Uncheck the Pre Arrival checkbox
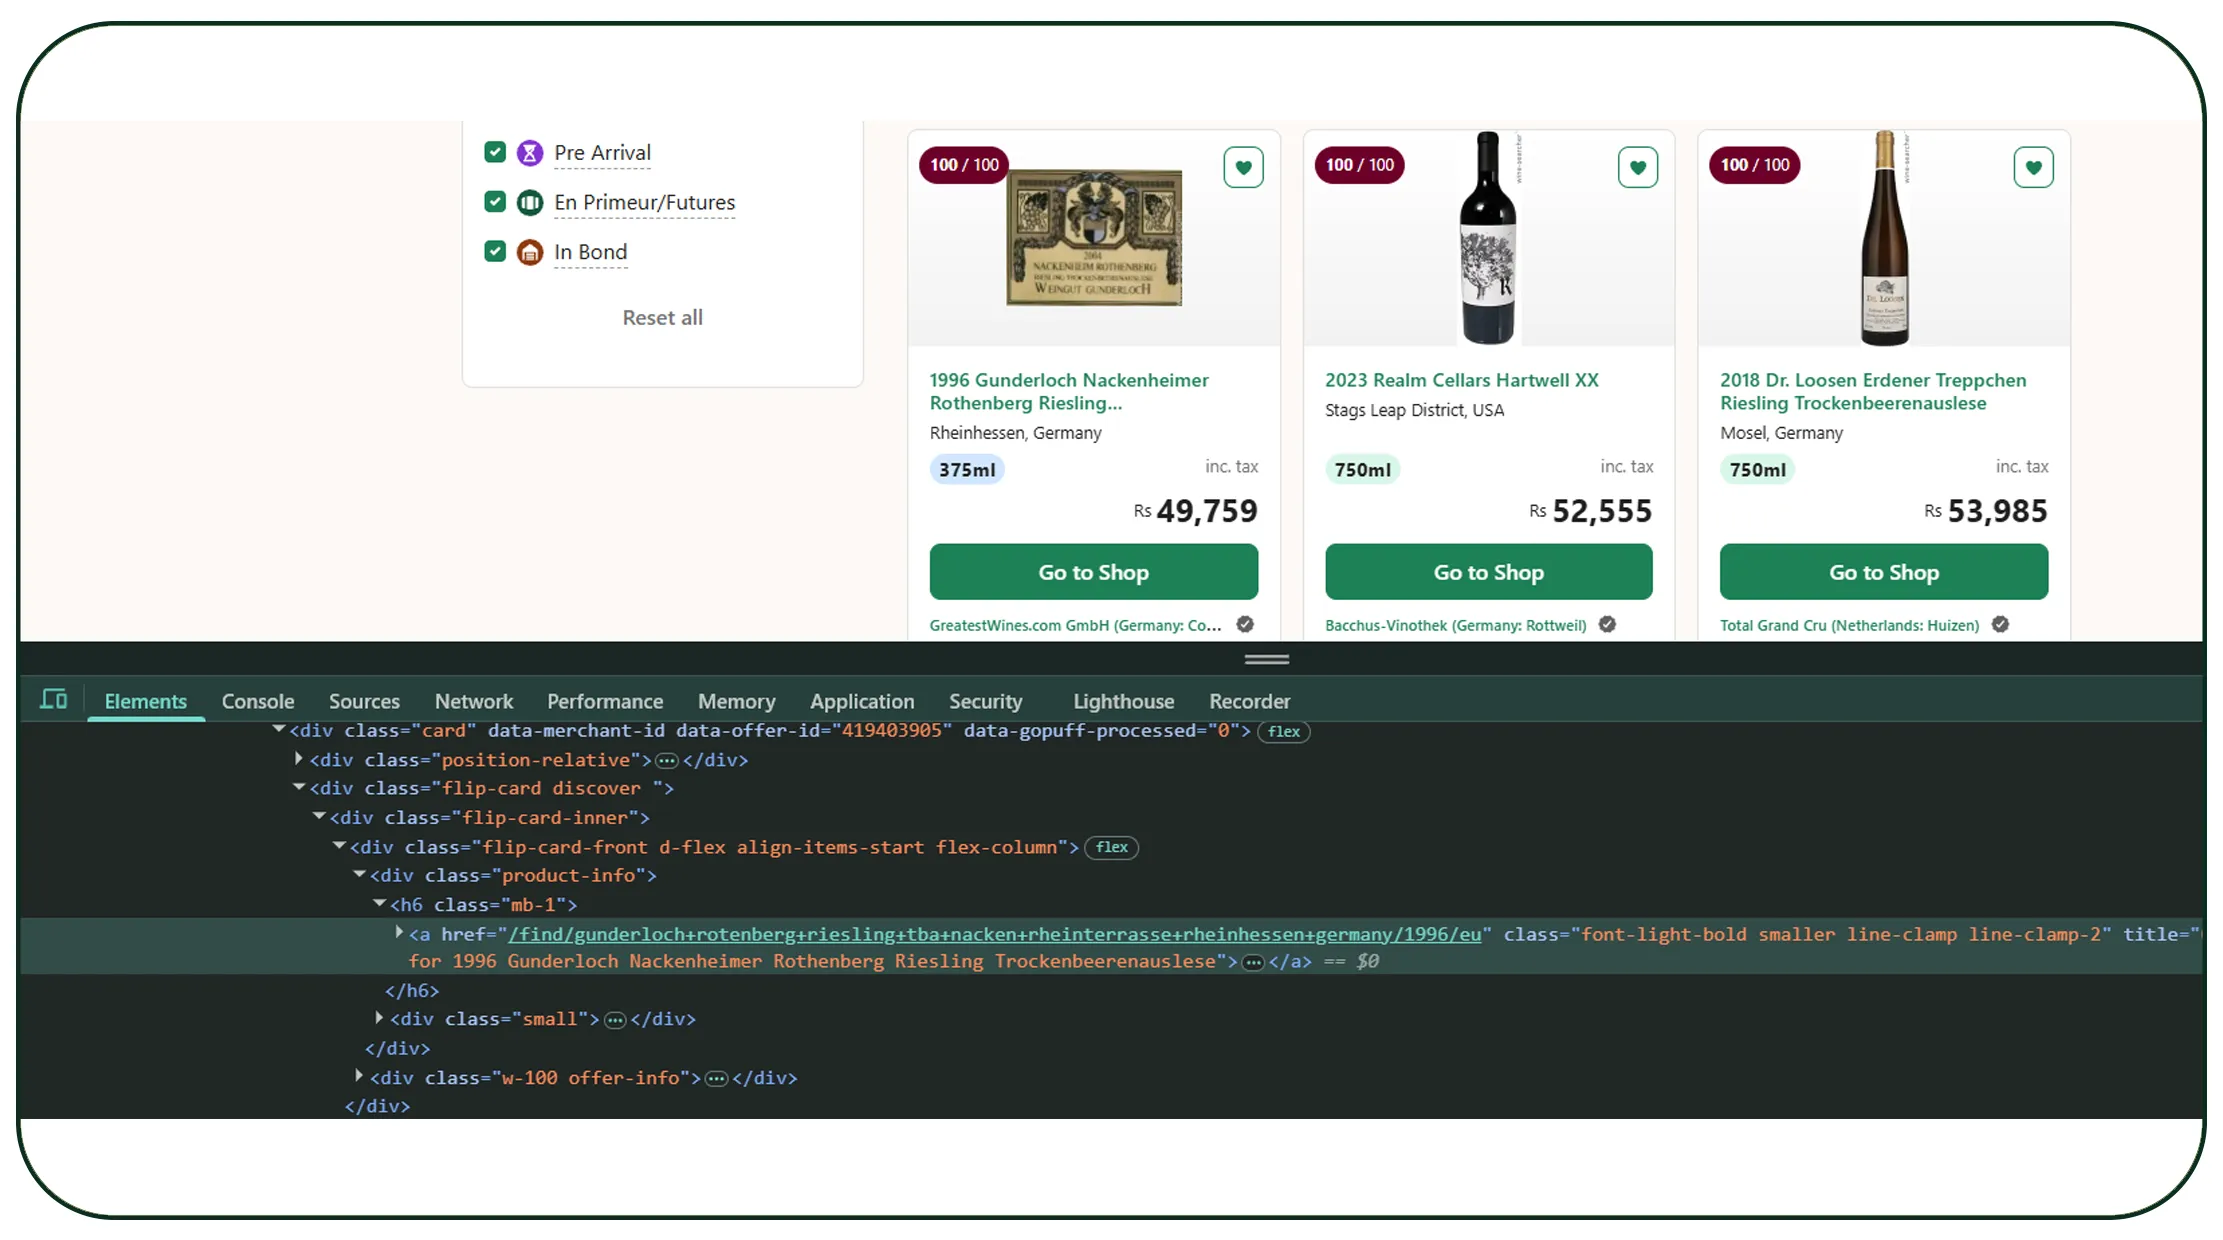Viewport: 2223px width, 1240px height. (495, 152)
